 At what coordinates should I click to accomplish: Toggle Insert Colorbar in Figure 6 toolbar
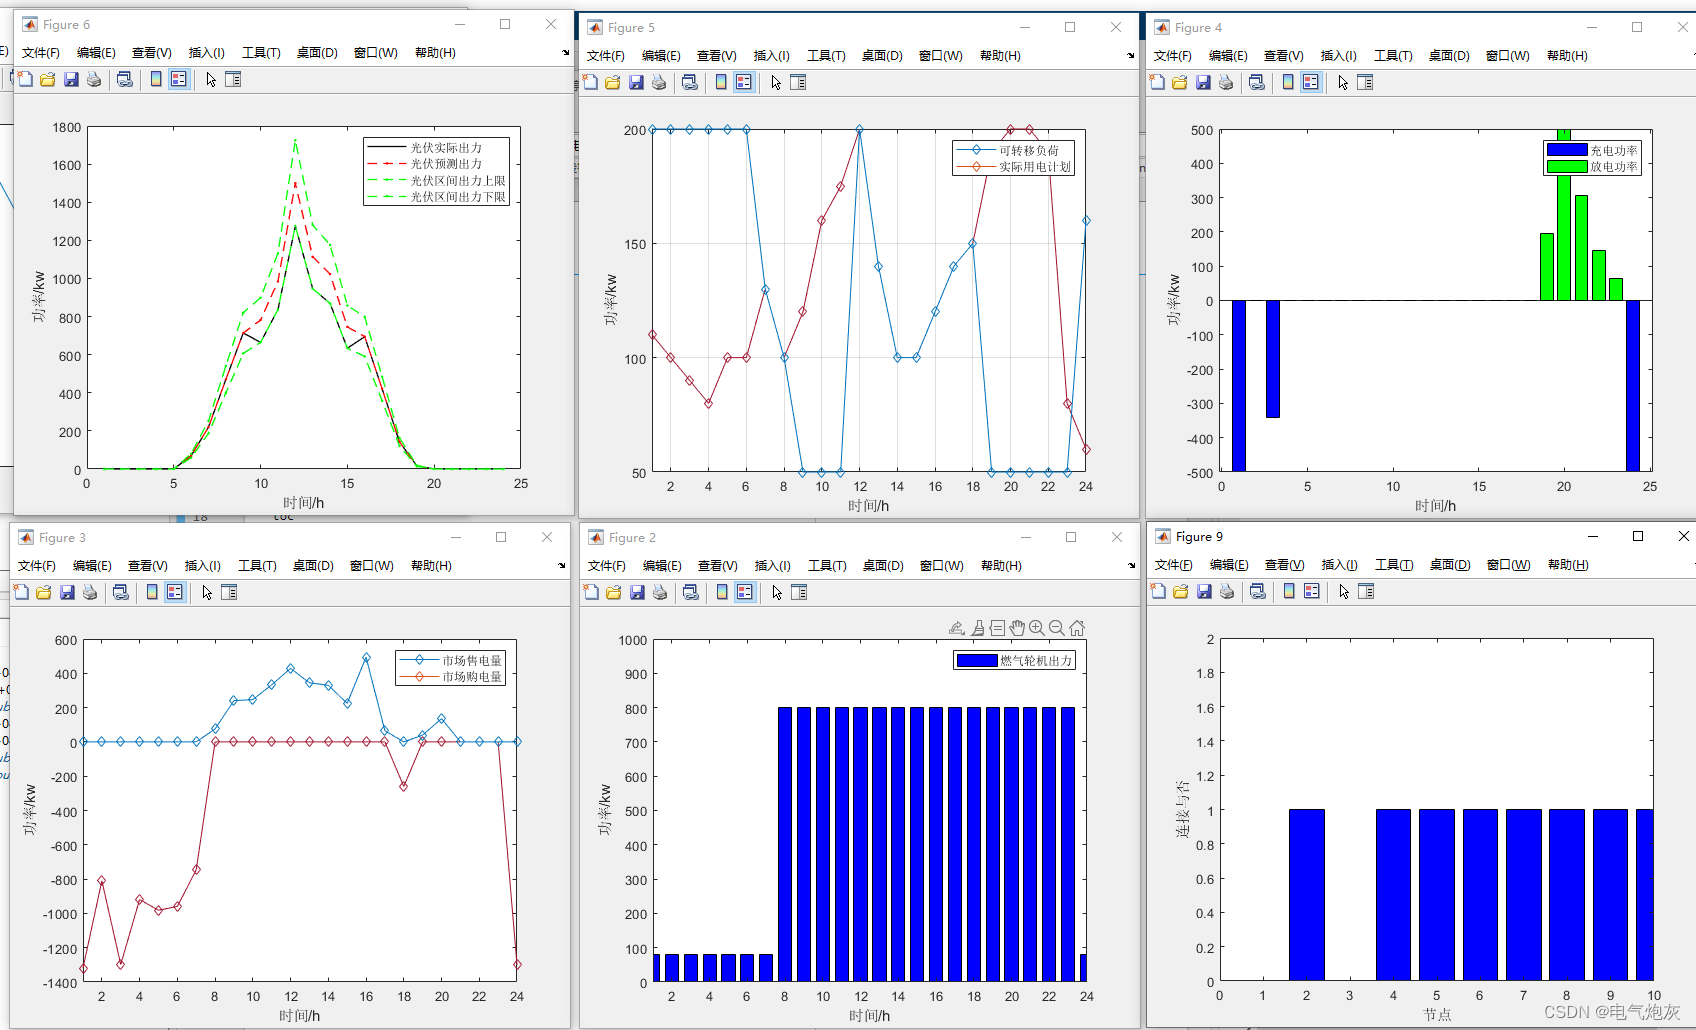156,79
